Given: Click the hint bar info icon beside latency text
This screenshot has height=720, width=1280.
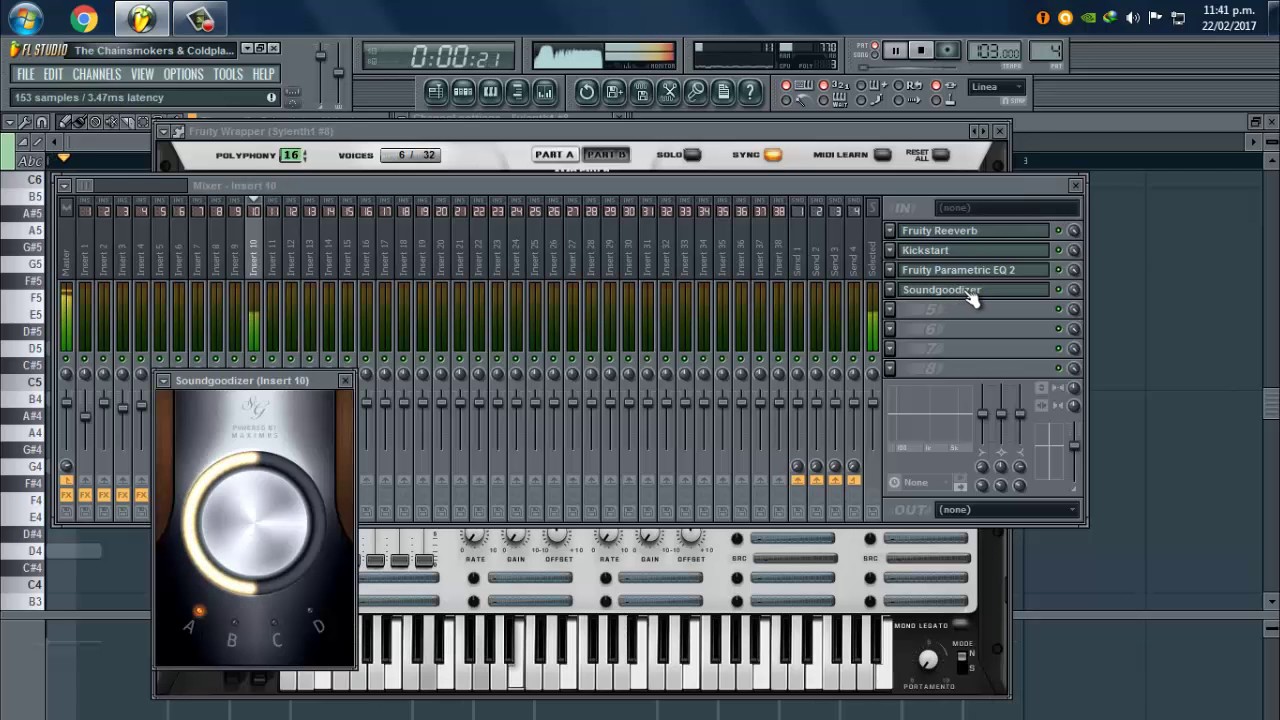Looking at the screenshot, I should click(271, 97).
